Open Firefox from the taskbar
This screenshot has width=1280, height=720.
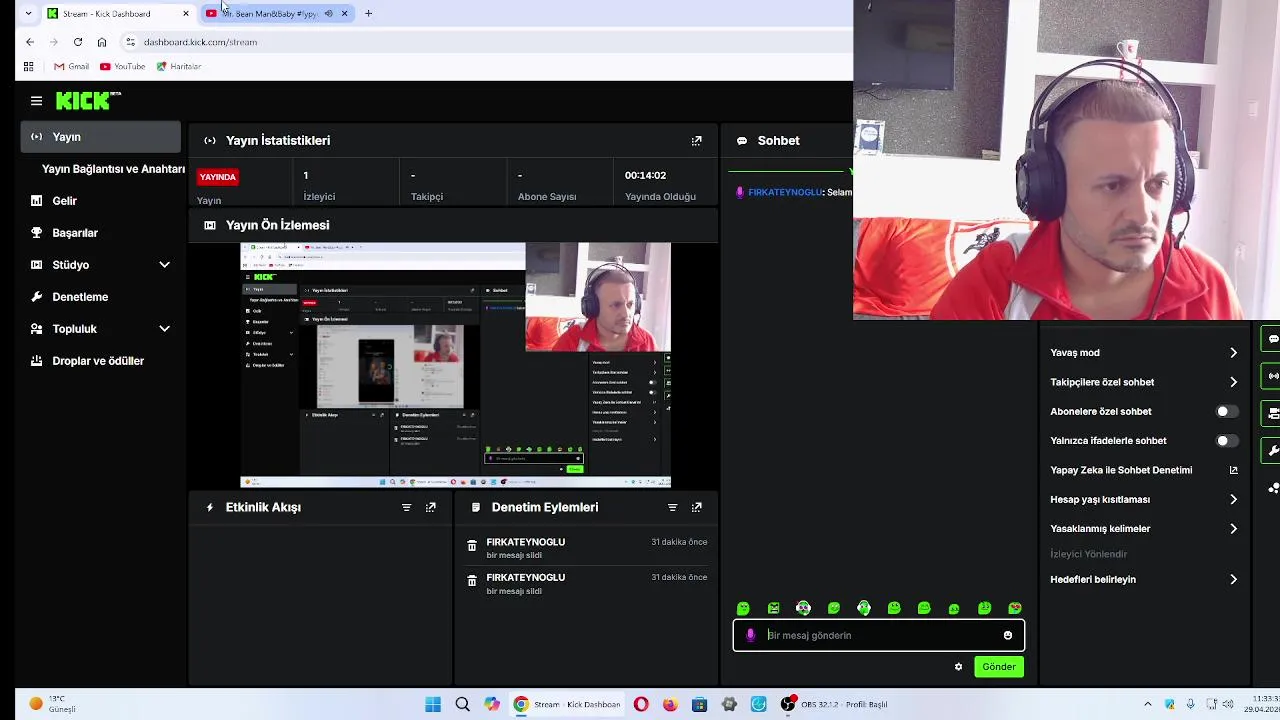[670, 704]
